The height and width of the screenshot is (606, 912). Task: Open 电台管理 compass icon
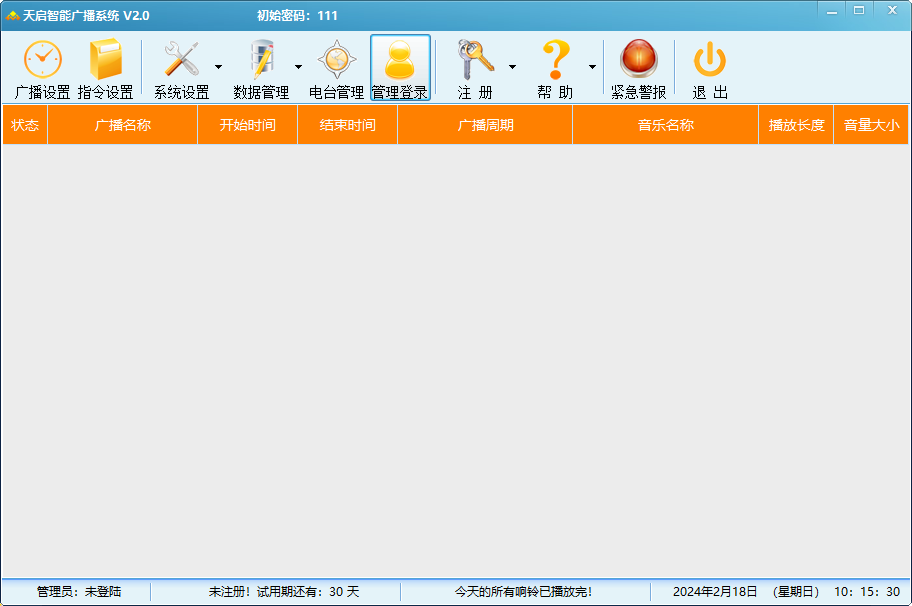pos(337,59)
